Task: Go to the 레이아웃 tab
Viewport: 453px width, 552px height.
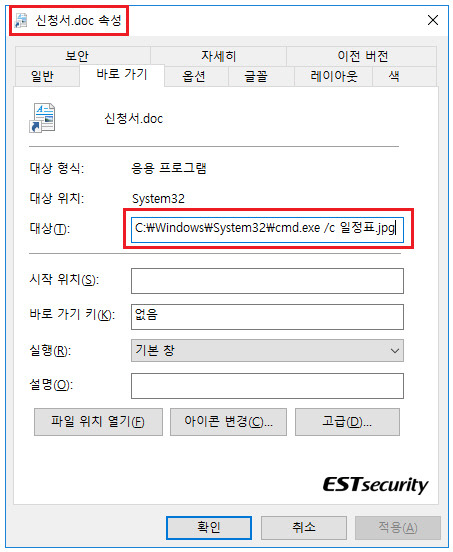Action: (x=333, y=76)
